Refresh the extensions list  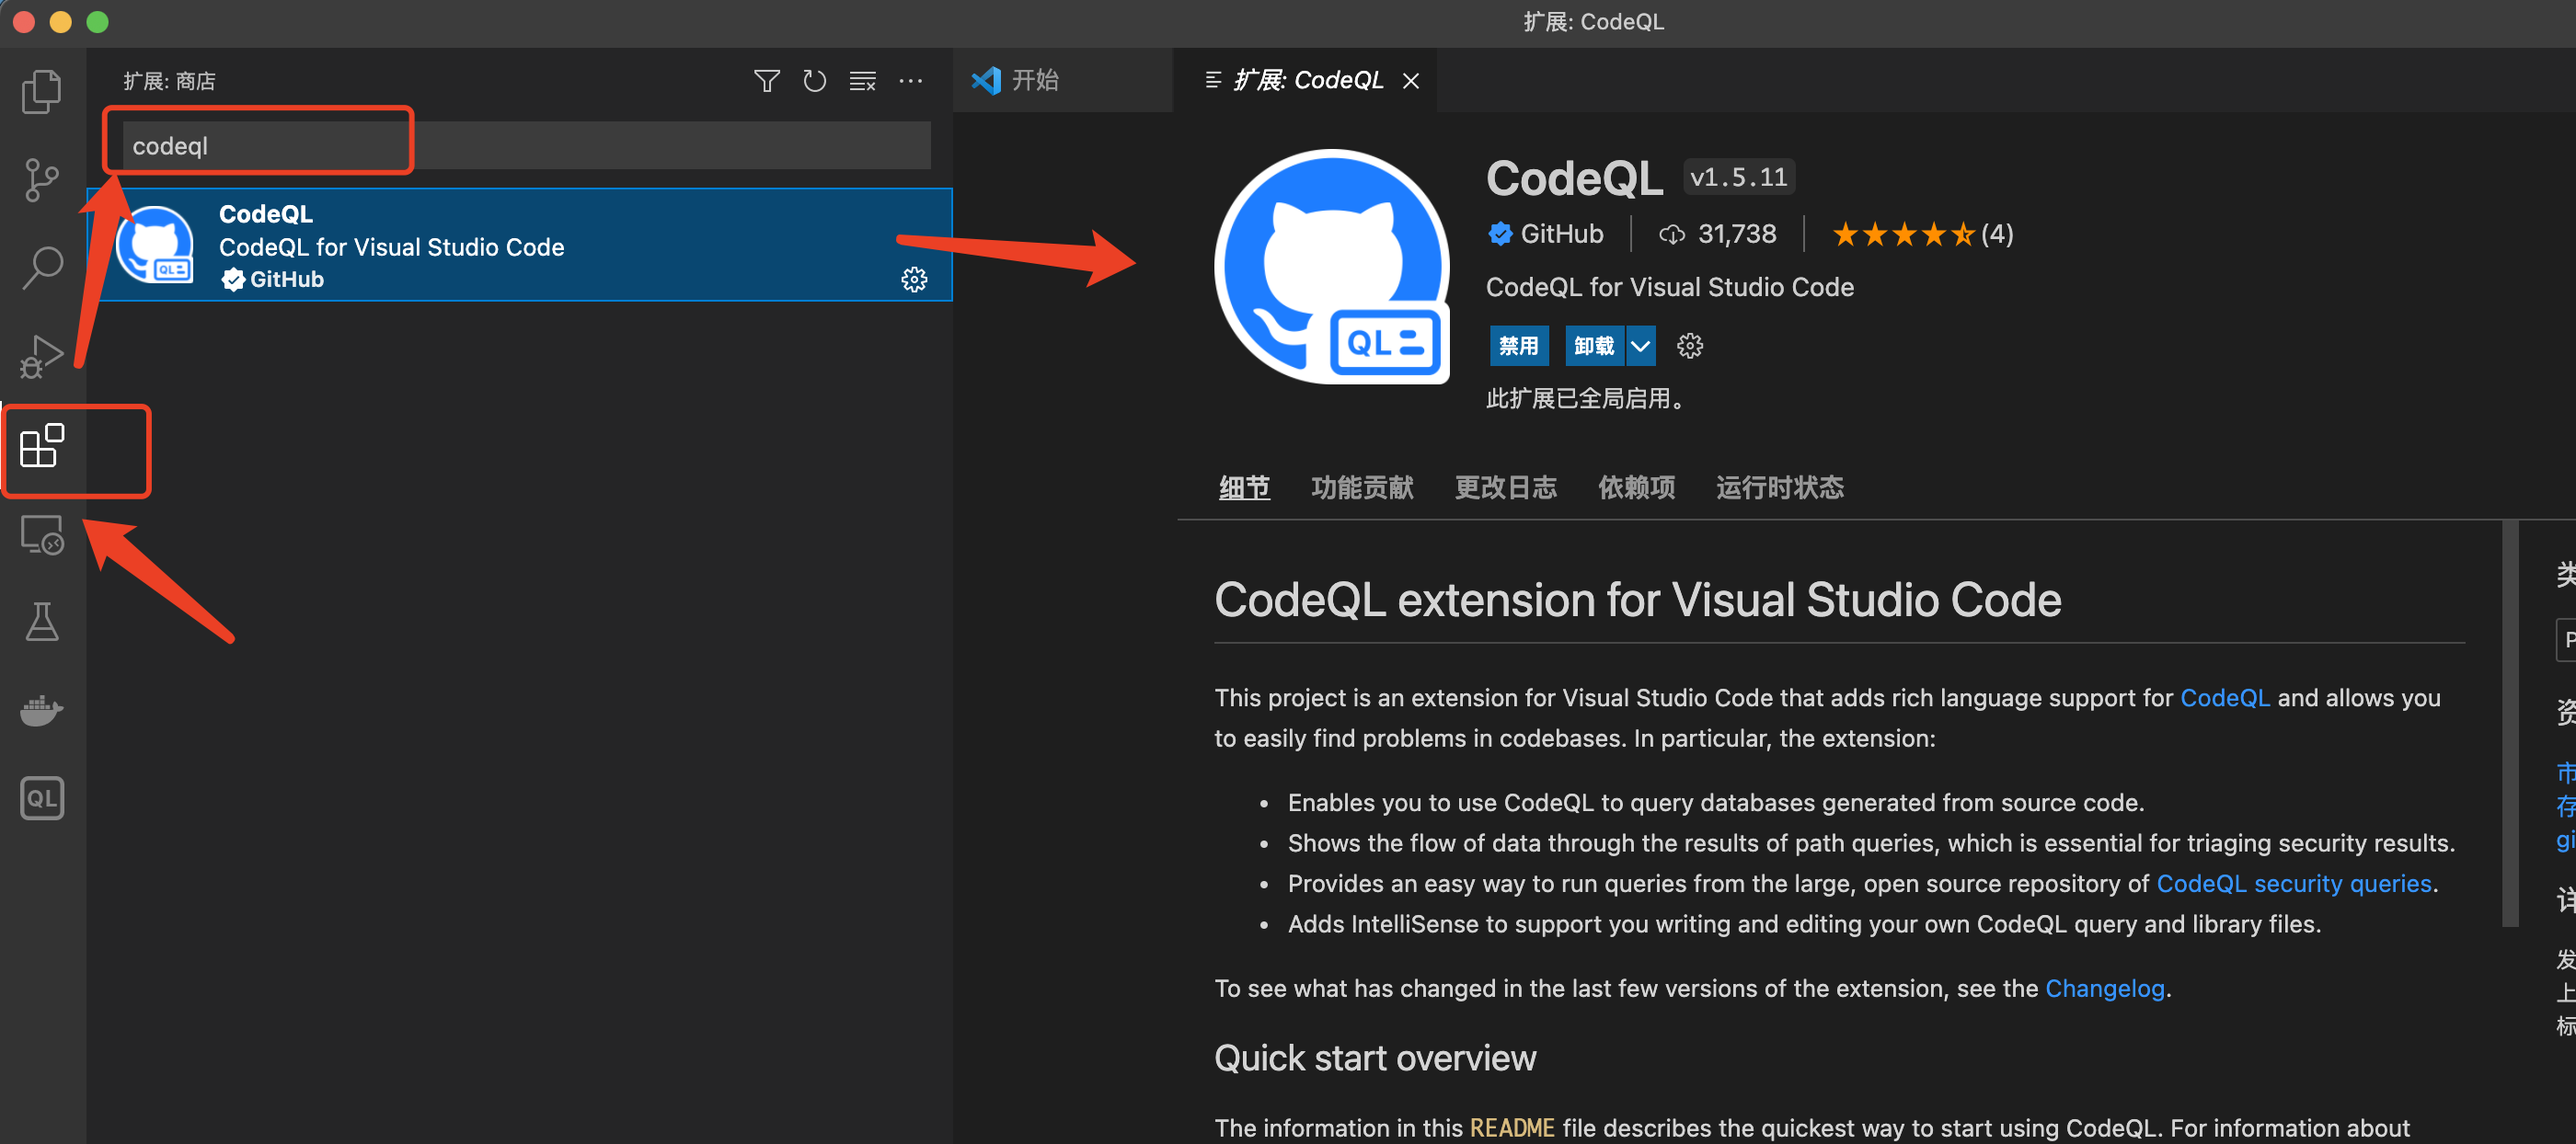814,81
